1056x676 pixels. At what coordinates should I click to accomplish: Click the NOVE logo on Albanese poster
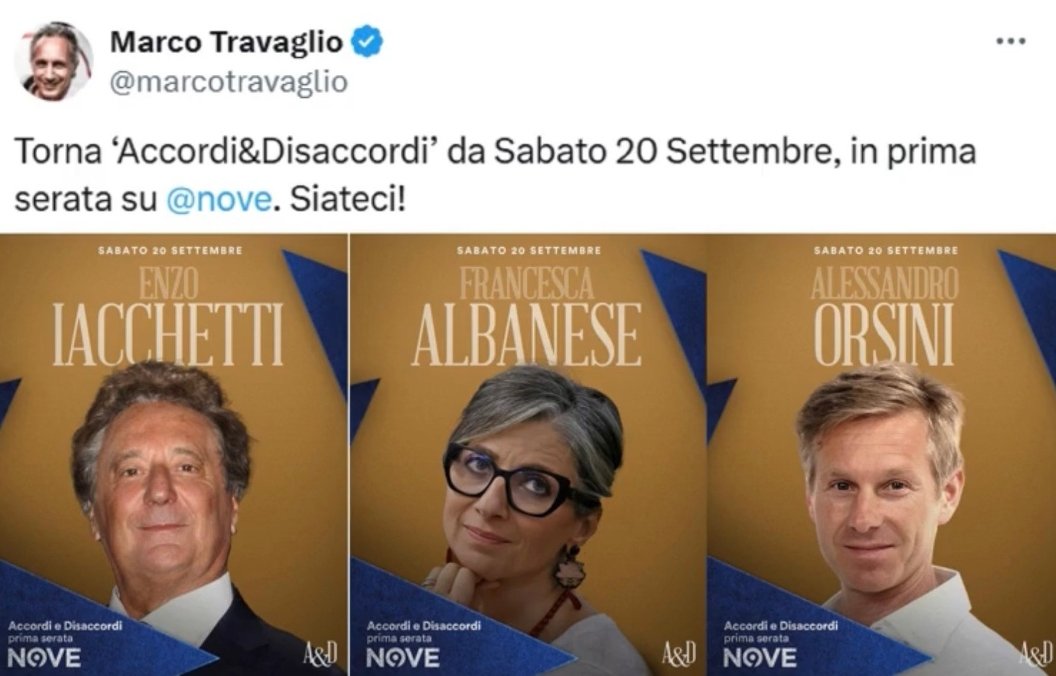[403, 657]
